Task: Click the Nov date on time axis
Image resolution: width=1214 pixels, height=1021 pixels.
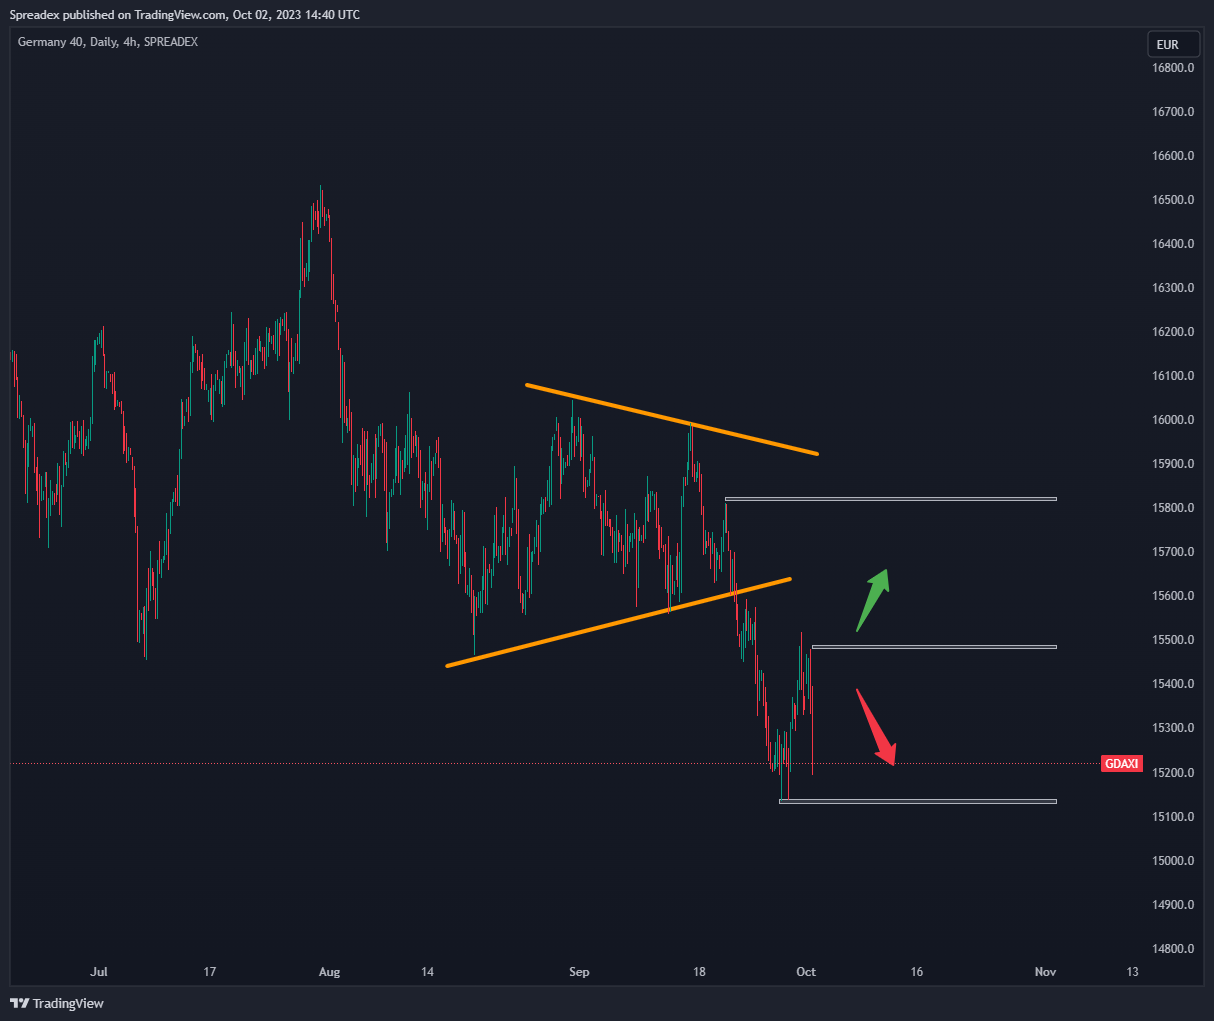Action: point(1045,972)
